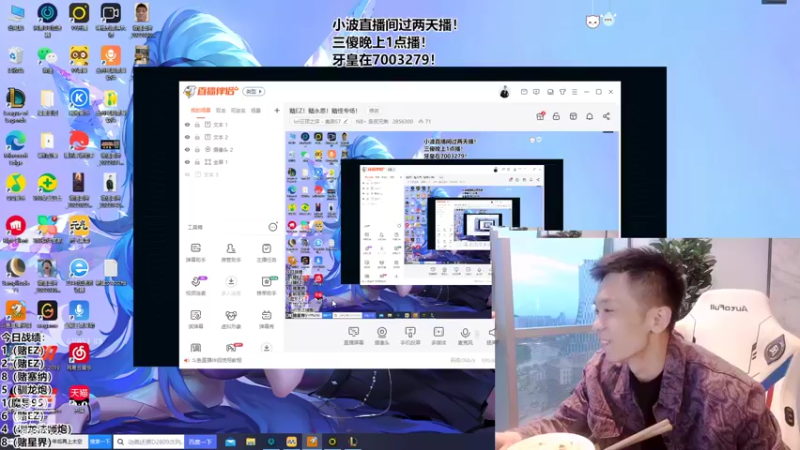Click the mail app icon in the taskbar
800x450 pixels.
(x=230, y=441)
